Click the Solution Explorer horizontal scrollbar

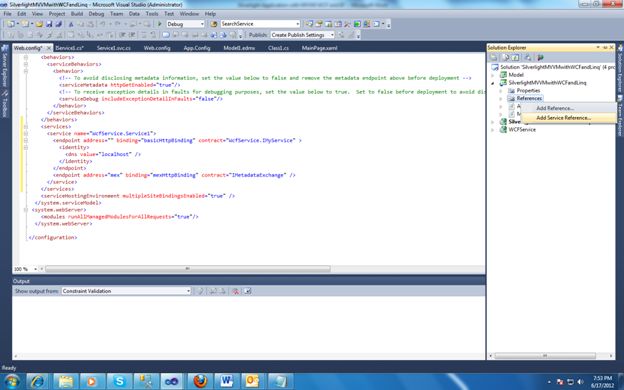pos(545,356)
